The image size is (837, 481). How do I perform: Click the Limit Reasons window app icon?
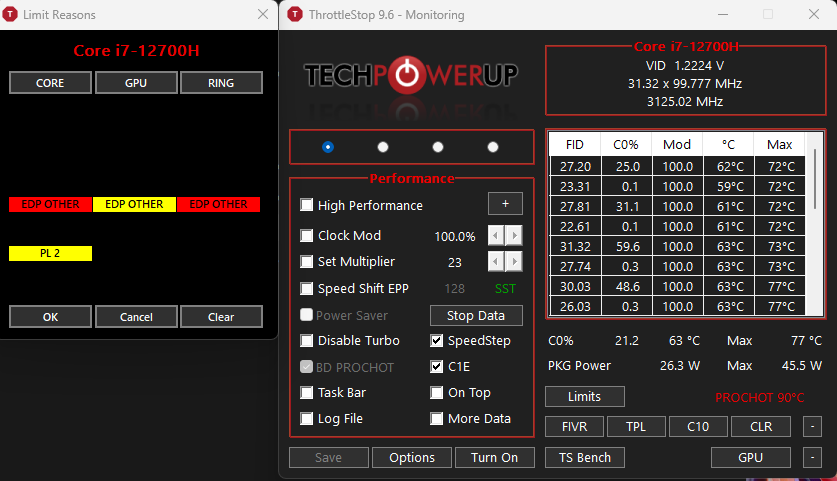10,14
